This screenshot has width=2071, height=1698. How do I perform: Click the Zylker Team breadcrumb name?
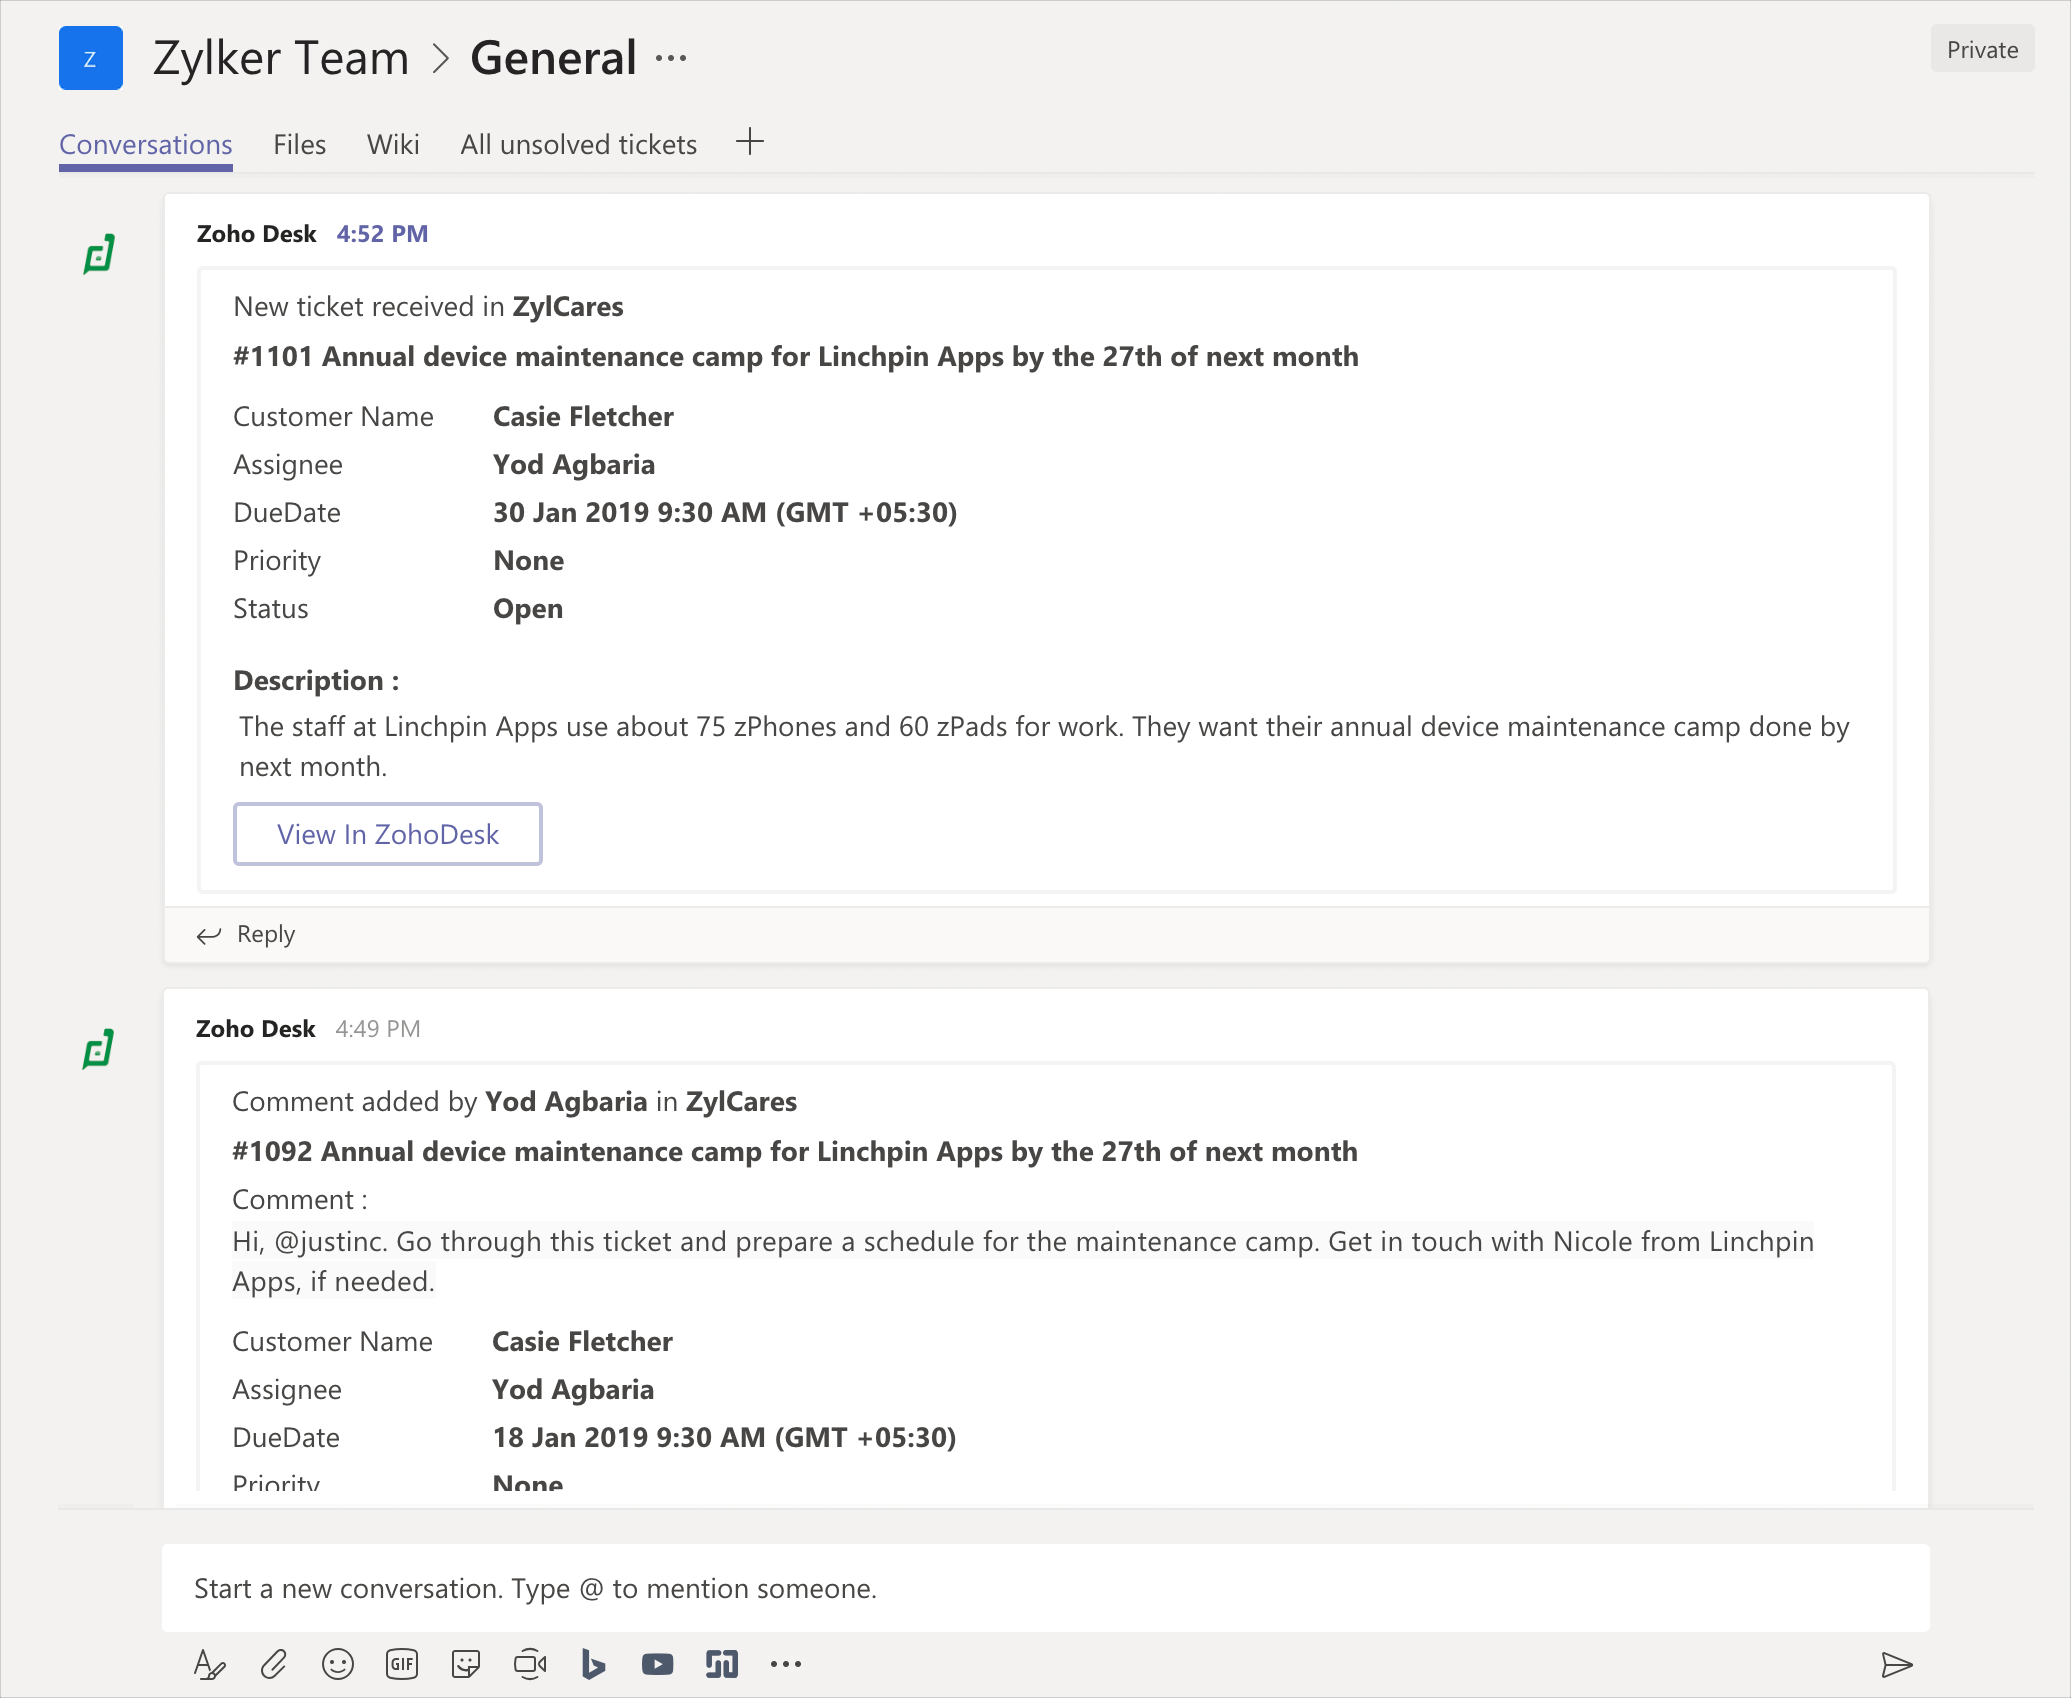[x=281, y=59]
